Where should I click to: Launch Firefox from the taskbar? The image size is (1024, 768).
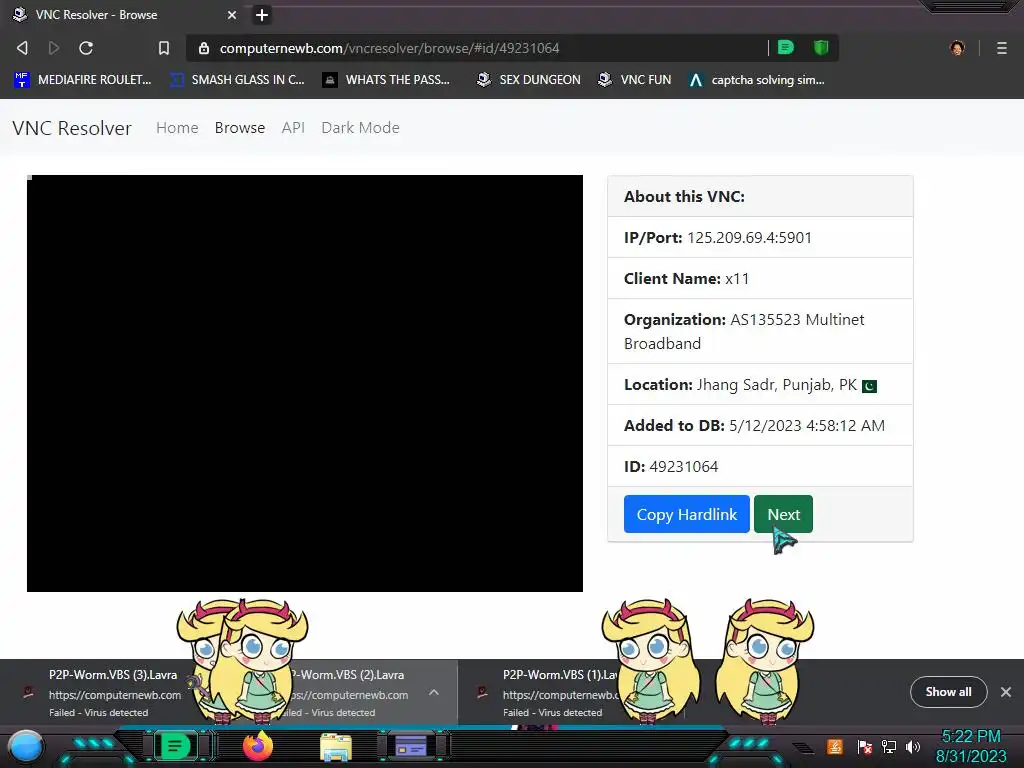tap(258, 746)
